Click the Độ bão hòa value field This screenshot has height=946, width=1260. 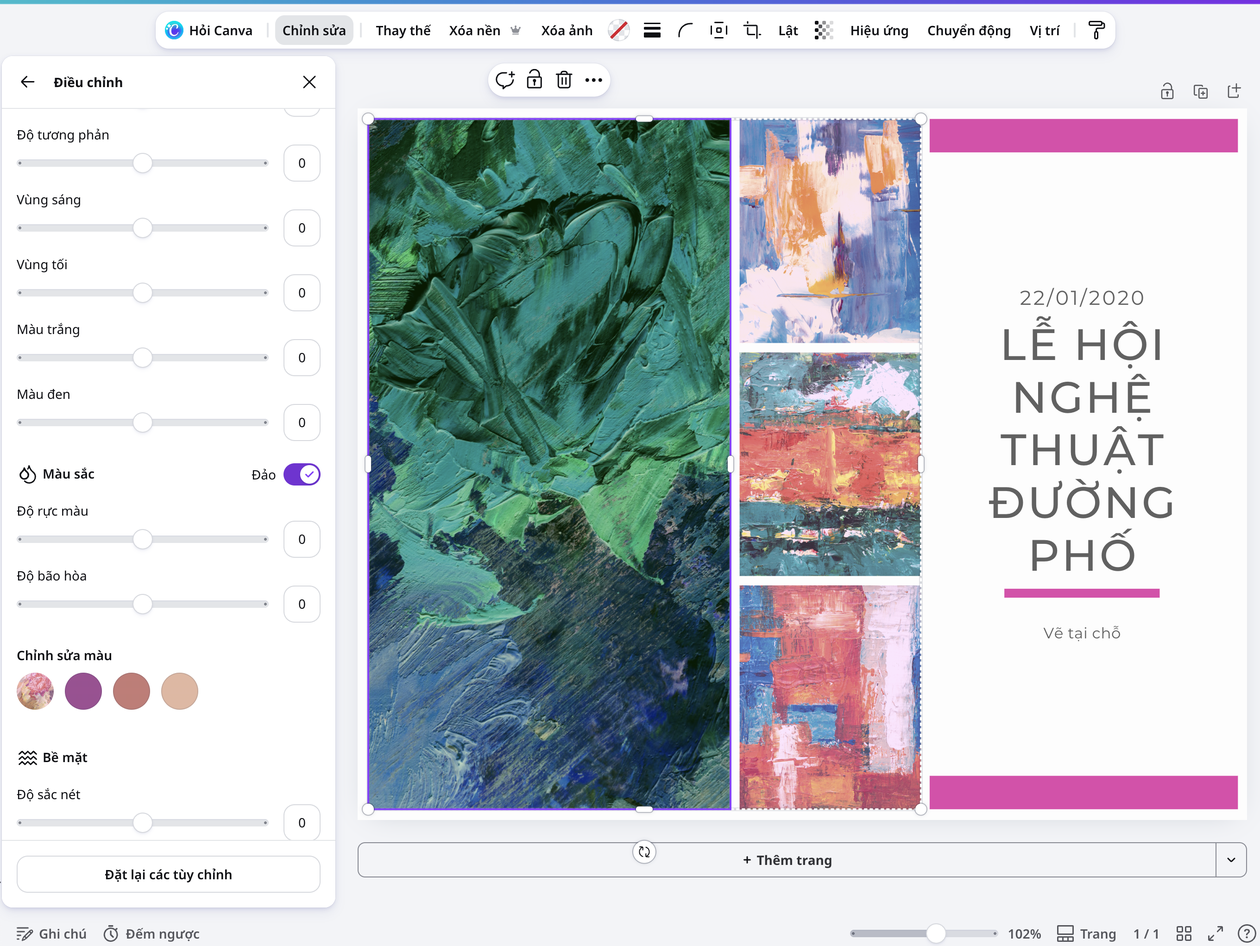click(x=302, y=604)
